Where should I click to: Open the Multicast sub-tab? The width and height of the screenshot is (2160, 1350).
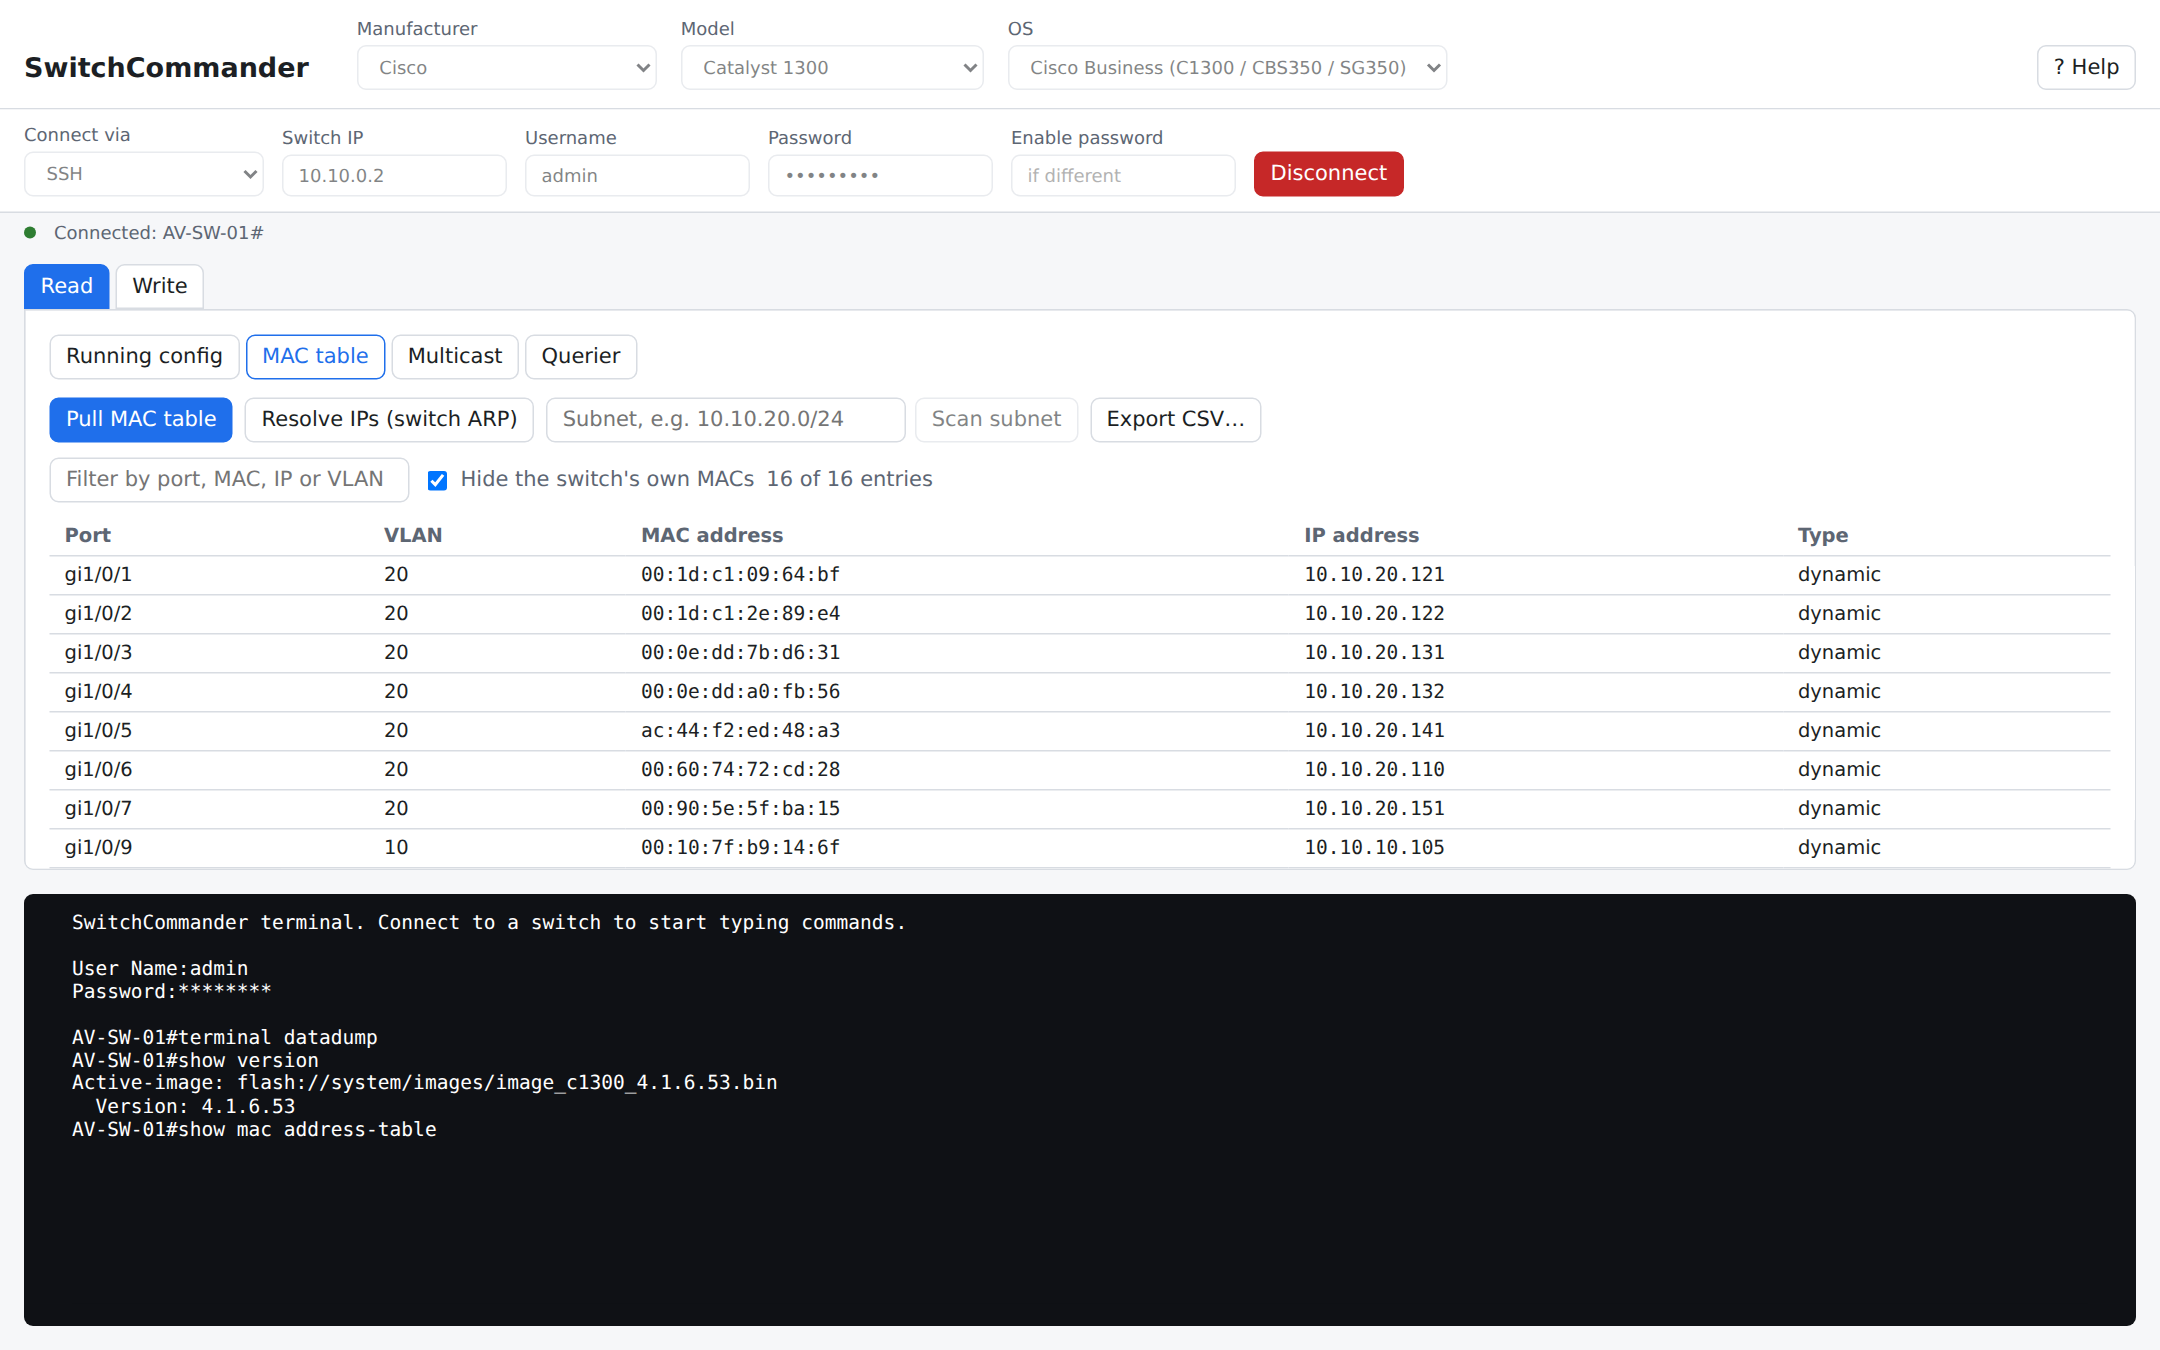click(455, 357)
